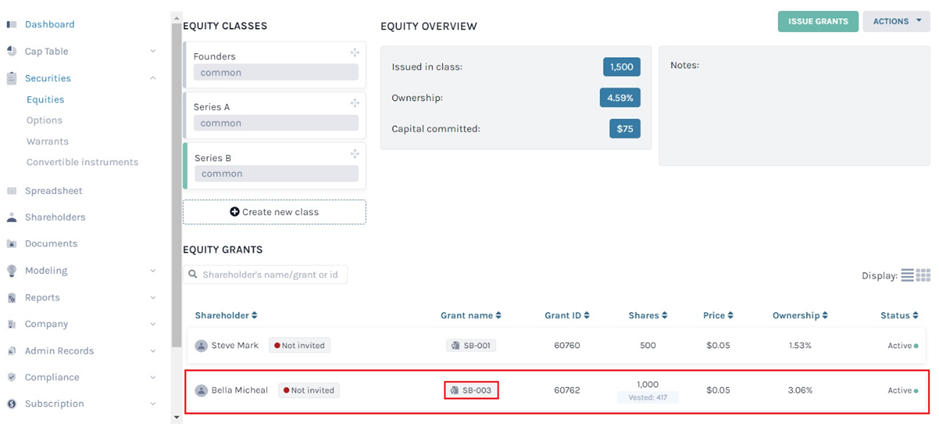939x424 pixels.
Task: Click the Vested: 417 label
Action: click(x=648, y=397)
